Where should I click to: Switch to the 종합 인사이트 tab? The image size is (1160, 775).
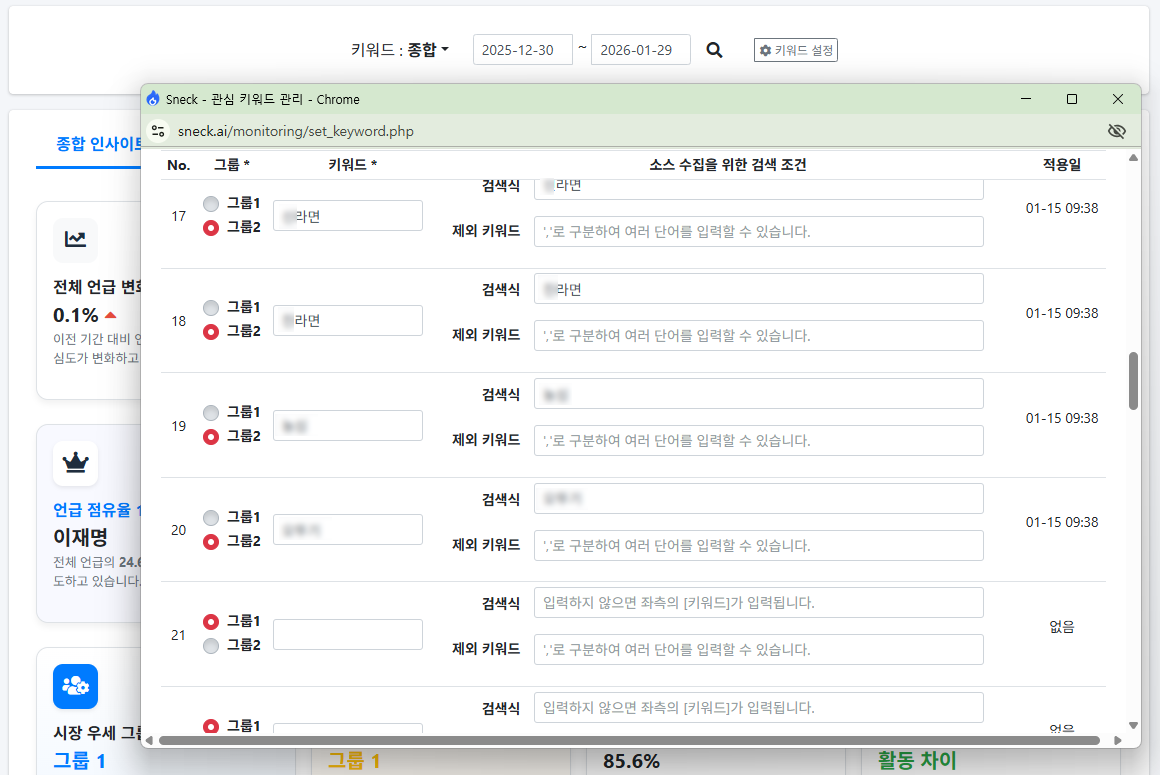pos(98,143)
